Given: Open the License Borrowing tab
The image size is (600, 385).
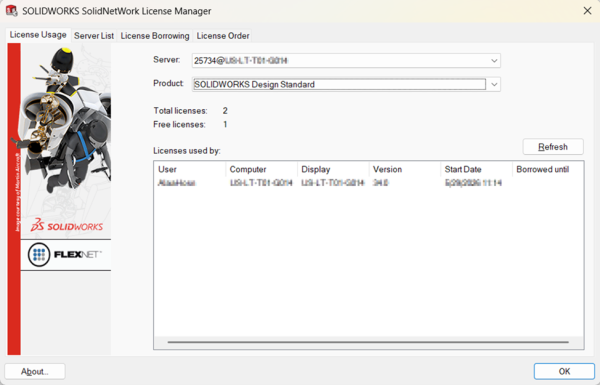Looking at the screenshot, I should pos(155,36).
